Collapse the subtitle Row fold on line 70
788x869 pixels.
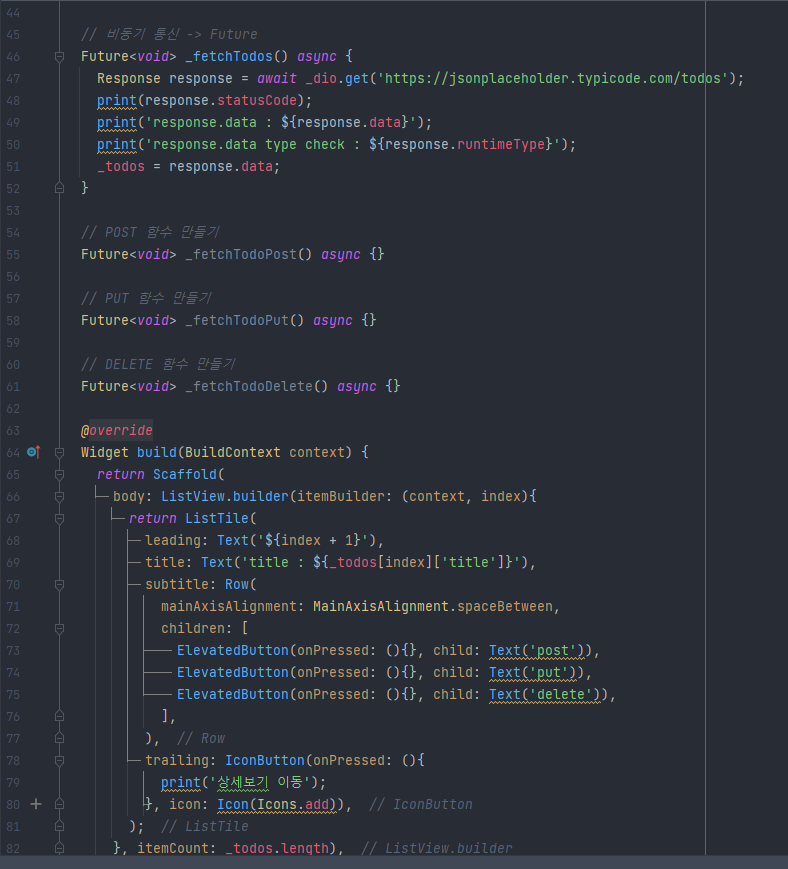[x=59, y=584]
